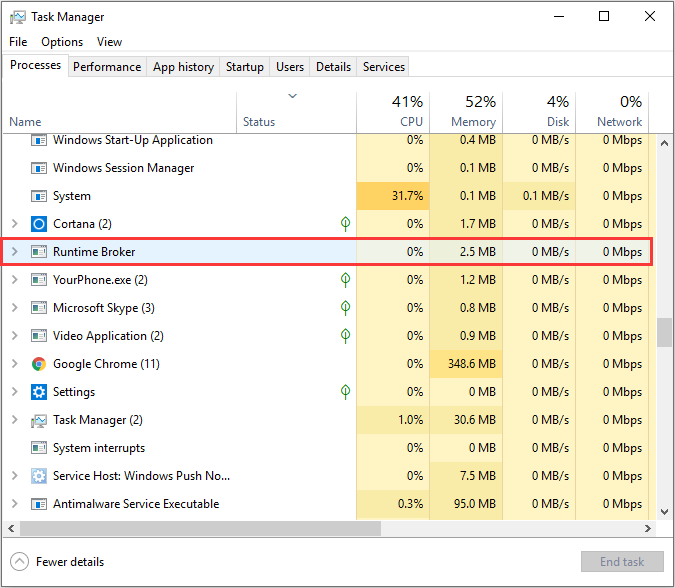Click the 31.7% CPU cell for System
The width and height of the screenshot is (675, 588).
(393, 196)
